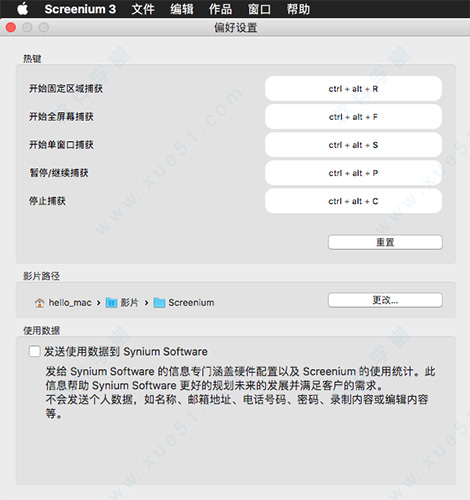
Task: Open the 作品 menu
Action: tap(221, 9)
